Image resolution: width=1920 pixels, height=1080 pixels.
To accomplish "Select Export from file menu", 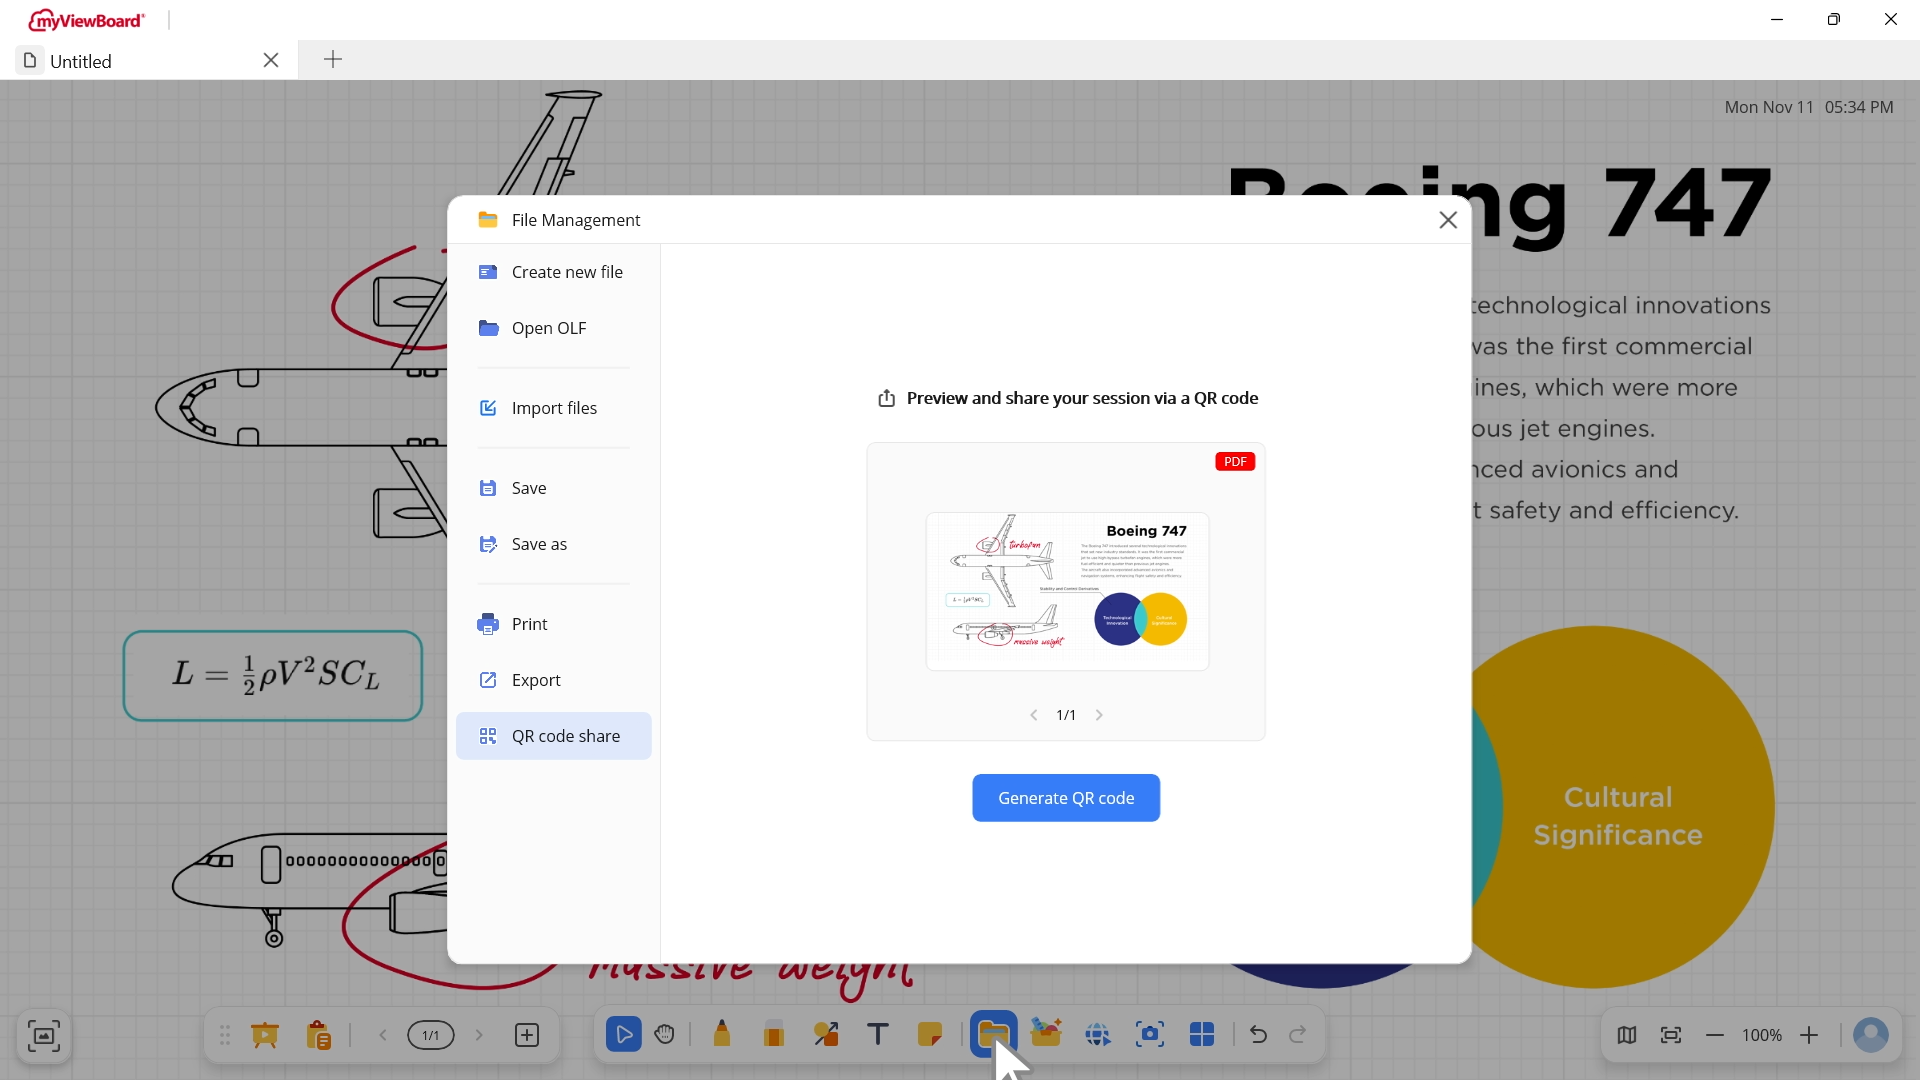I will (x=553, y=680).
